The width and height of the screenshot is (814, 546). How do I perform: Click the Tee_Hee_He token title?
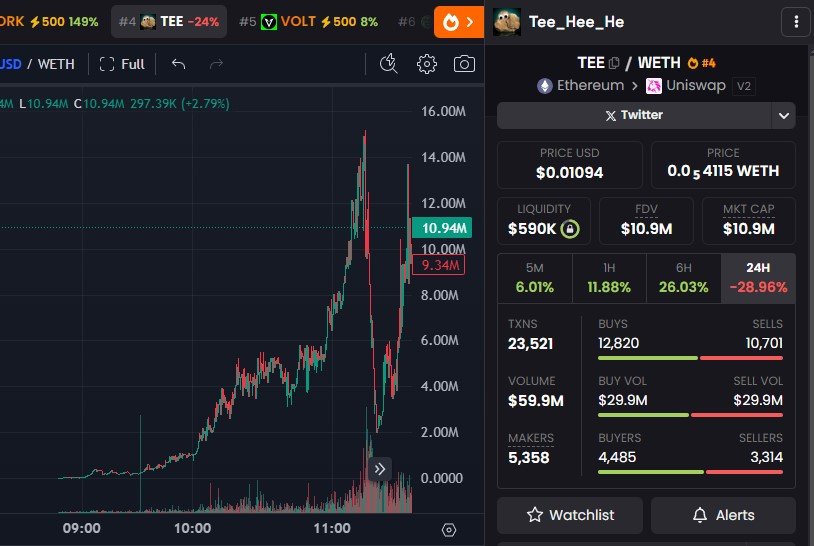point(576,22)
